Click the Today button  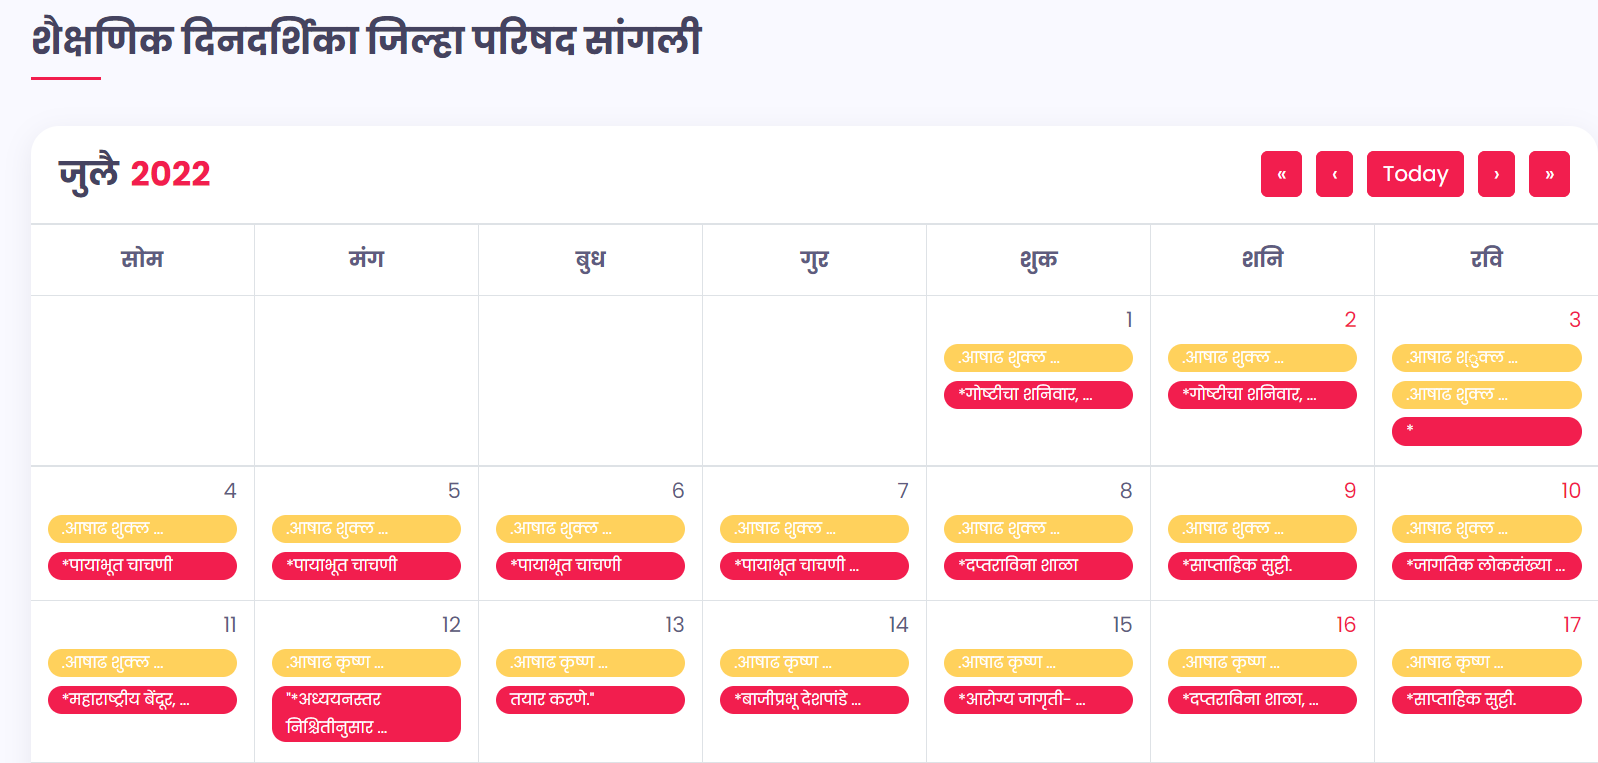click(x=1415, y=174)
